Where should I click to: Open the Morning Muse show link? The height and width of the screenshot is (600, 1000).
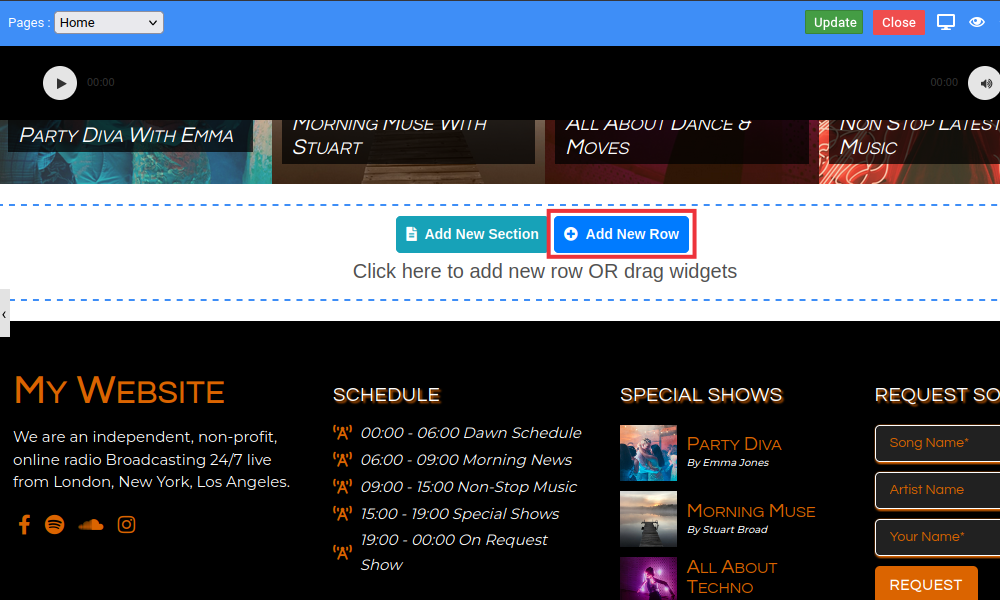[750, 511]
